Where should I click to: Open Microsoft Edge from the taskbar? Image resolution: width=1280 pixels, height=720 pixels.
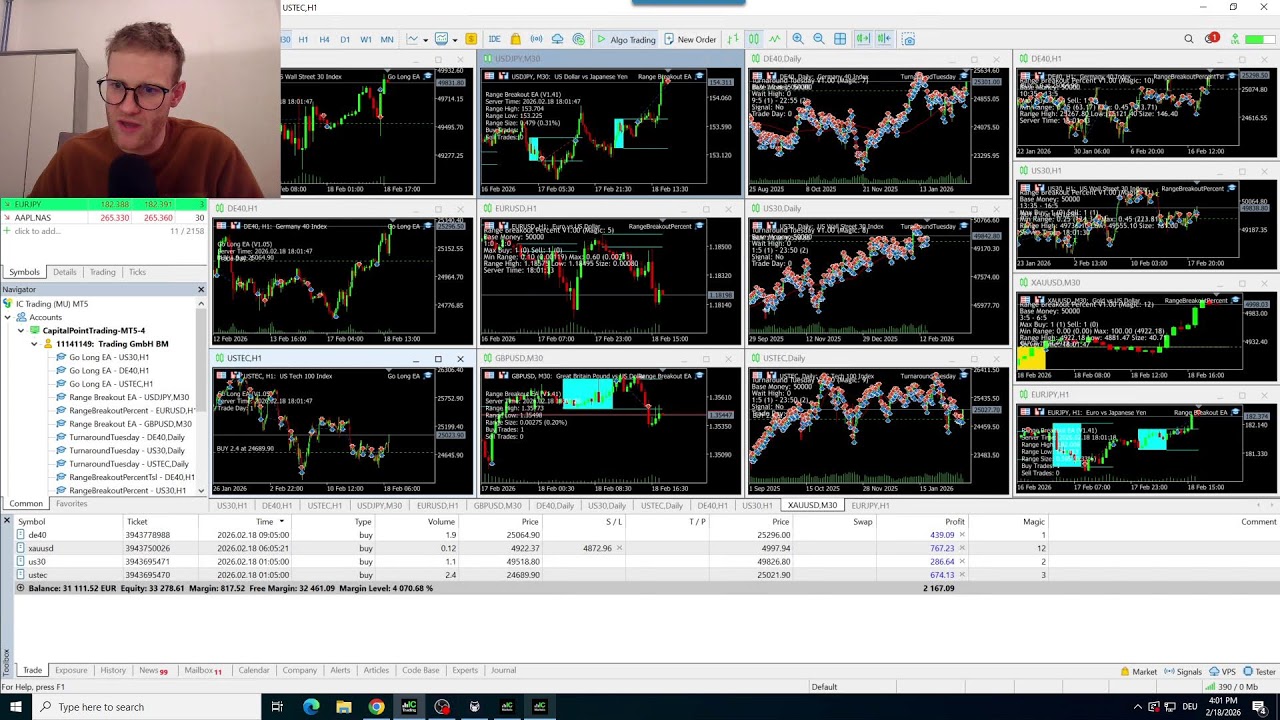tap(311, 707)
